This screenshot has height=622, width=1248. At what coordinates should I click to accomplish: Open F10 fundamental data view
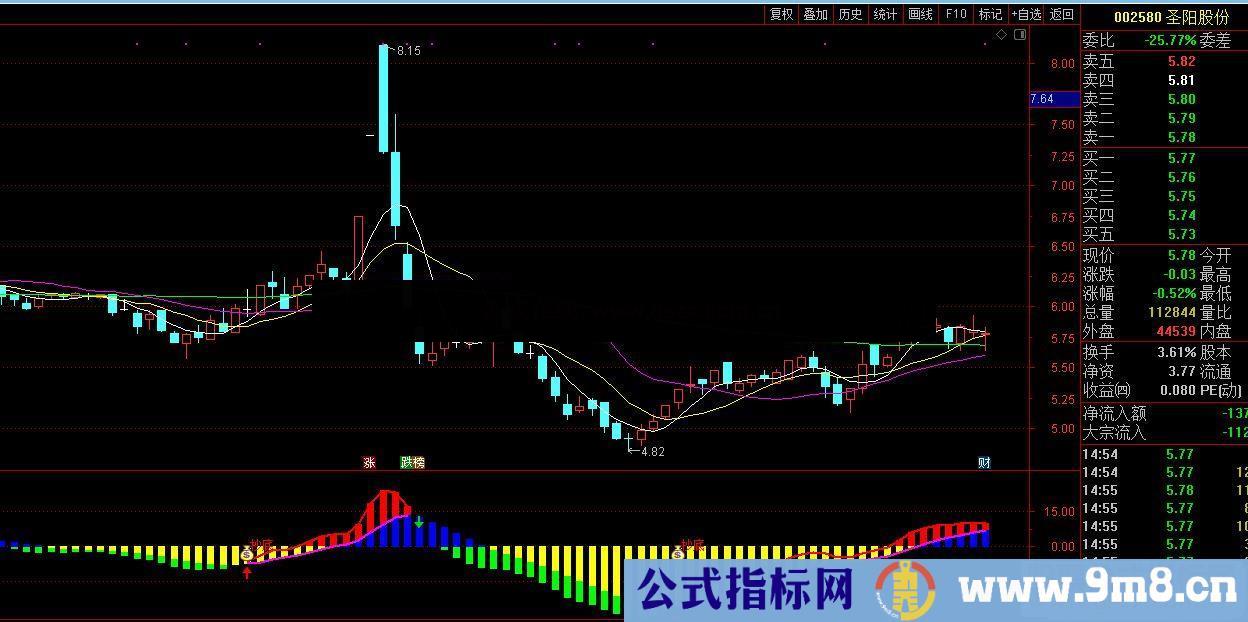pyautogui.click(x=953, y=14)
